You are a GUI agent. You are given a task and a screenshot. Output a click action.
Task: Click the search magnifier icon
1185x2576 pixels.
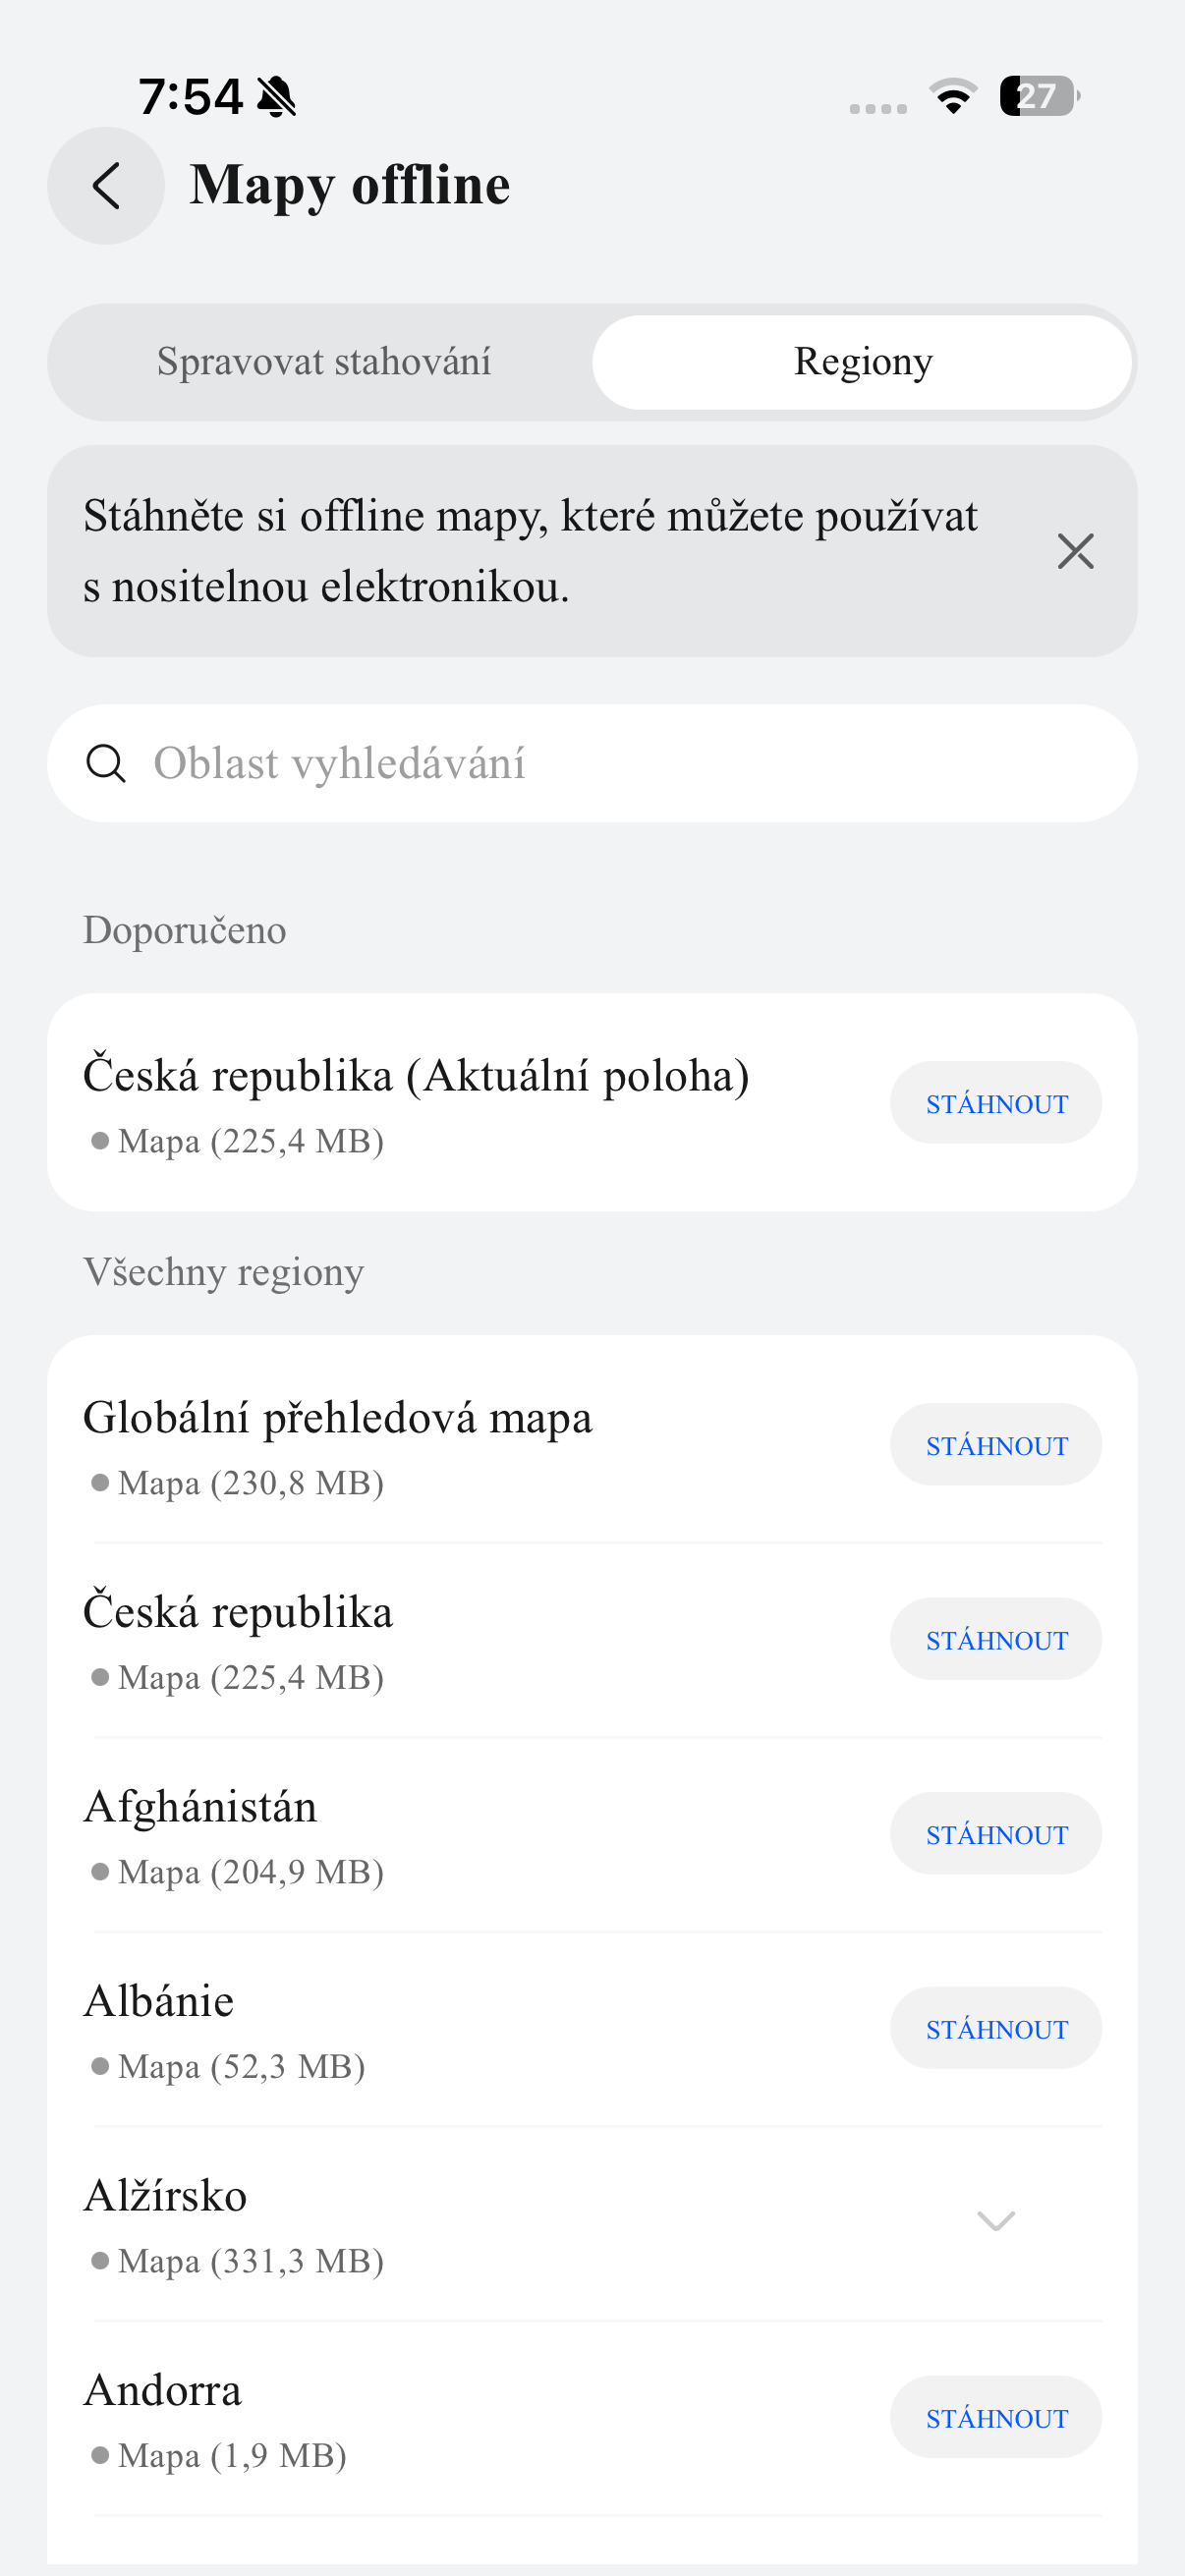pos(106,763)
